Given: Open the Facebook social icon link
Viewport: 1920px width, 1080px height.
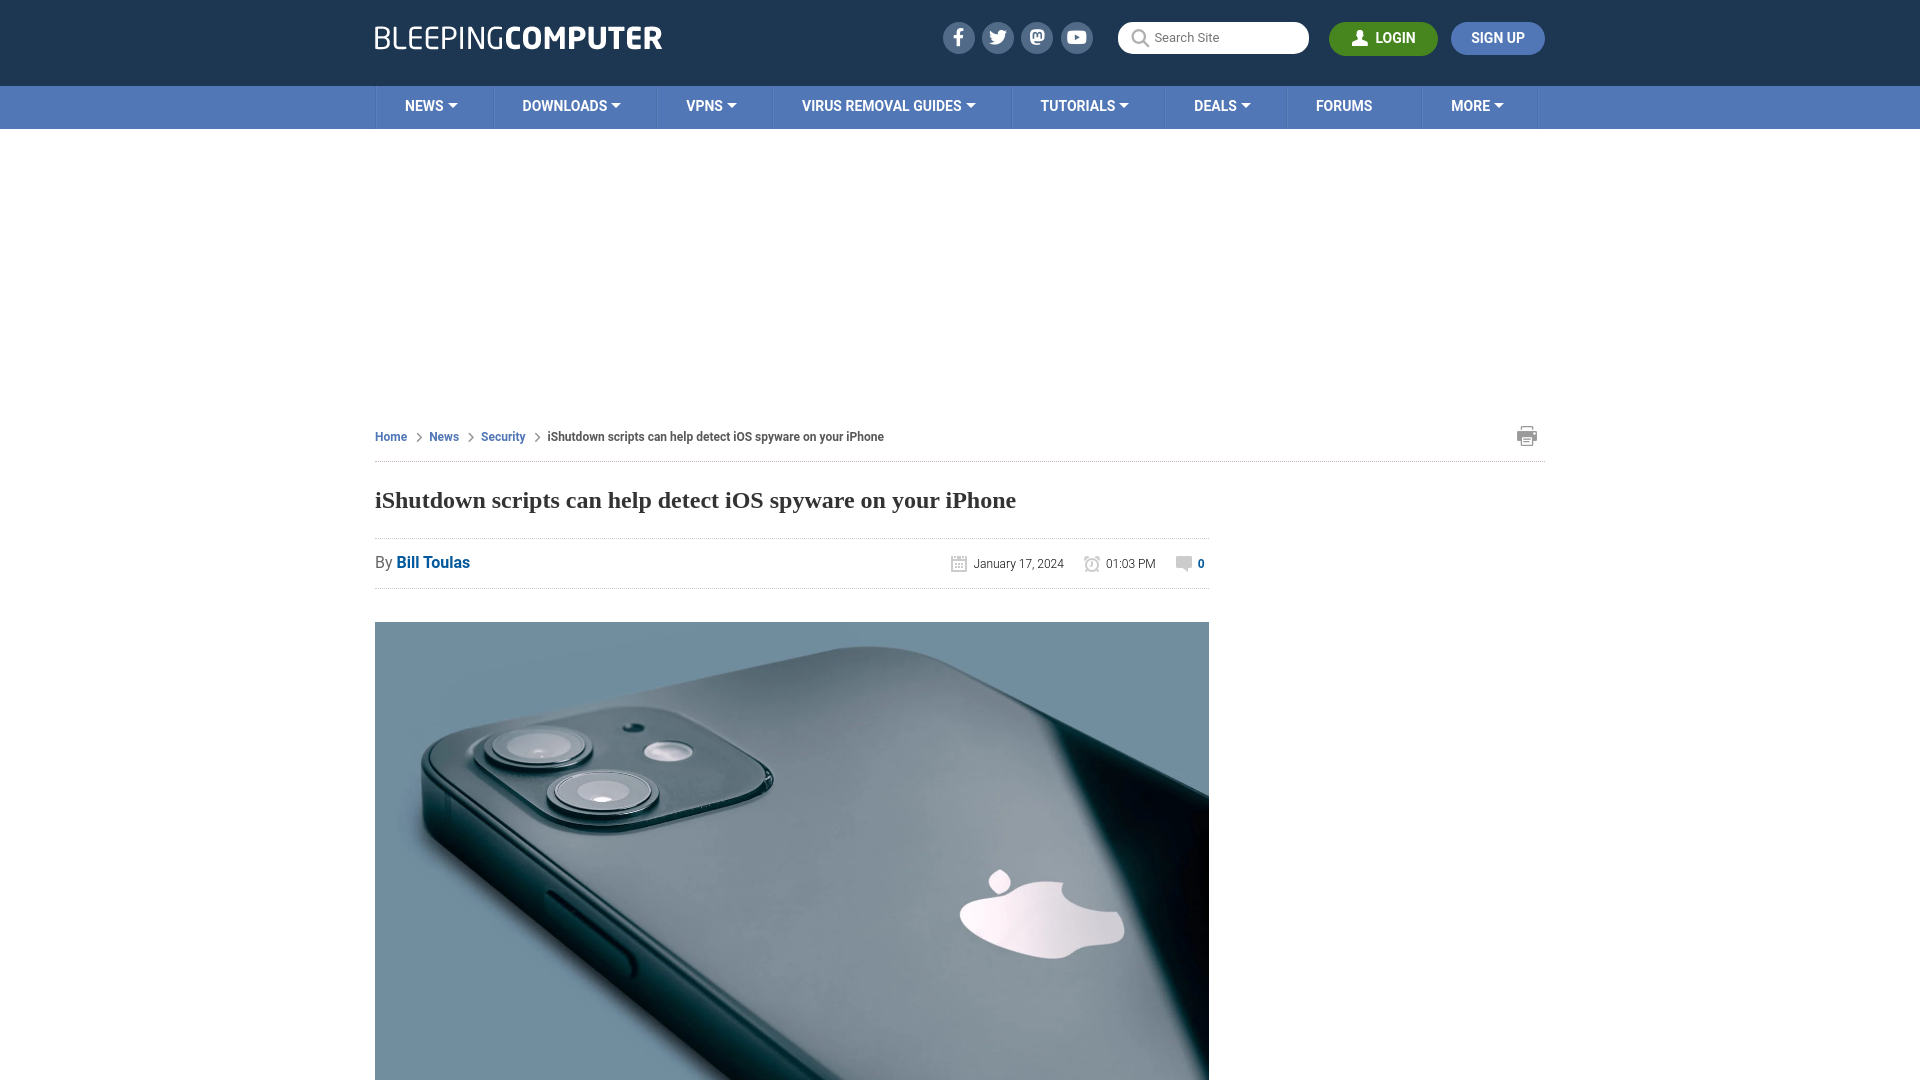Looking at the screenshot, I should [x=957, y=37].
